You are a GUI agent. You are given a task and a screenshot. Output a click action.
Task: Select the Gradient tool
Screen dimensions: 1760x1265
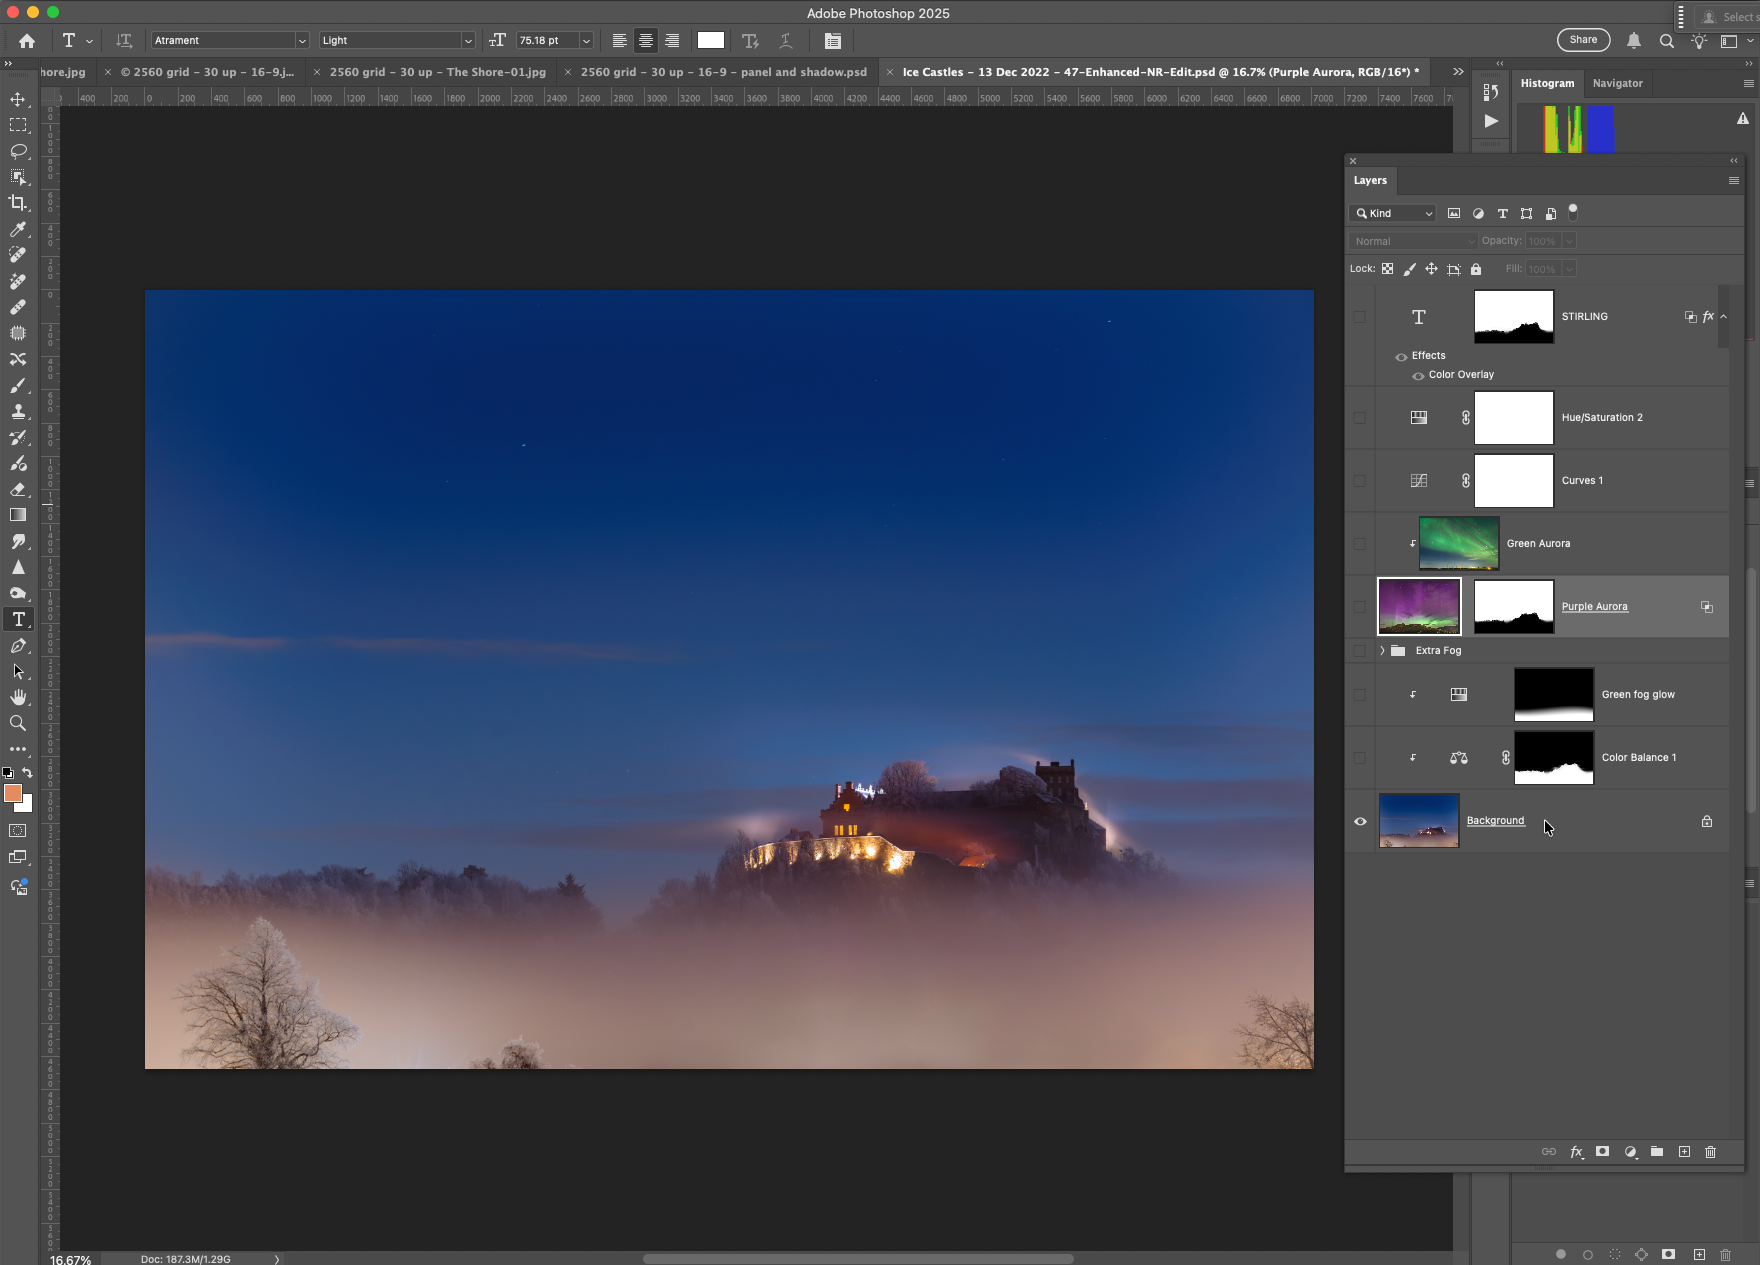(18, 515)
